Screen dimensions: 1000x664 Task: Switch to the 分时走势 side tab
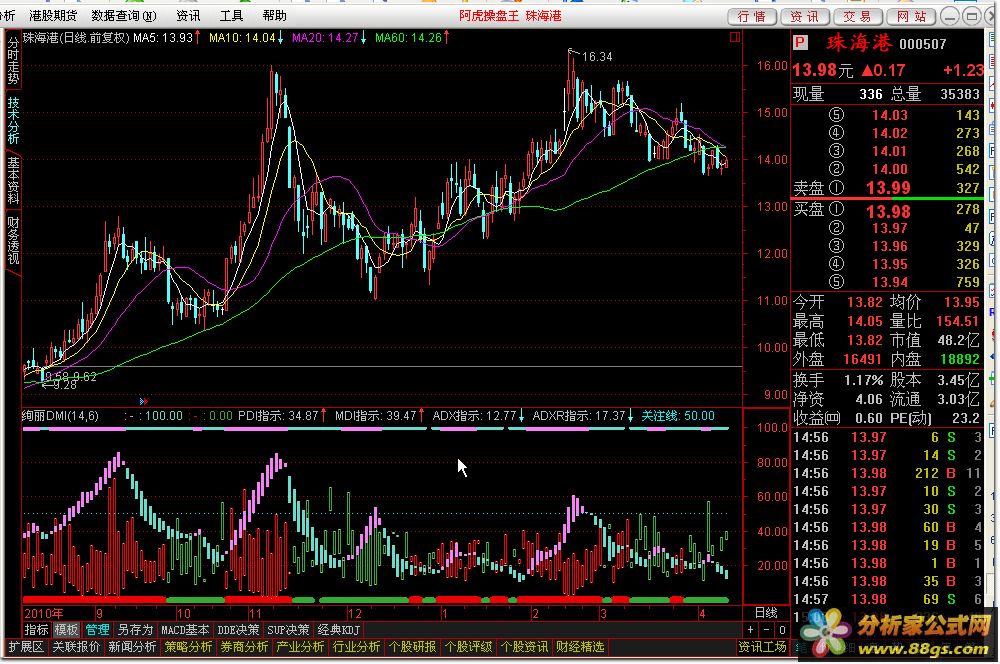(13, 61)
